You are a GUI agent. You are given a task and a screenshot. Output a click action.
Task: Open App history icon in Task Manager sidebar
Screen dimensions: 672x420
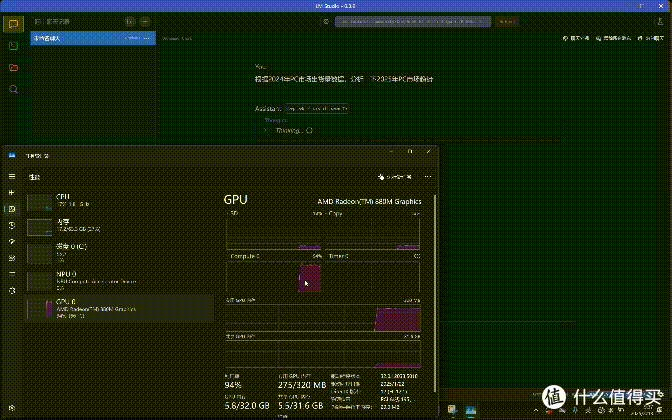point(12,225)
